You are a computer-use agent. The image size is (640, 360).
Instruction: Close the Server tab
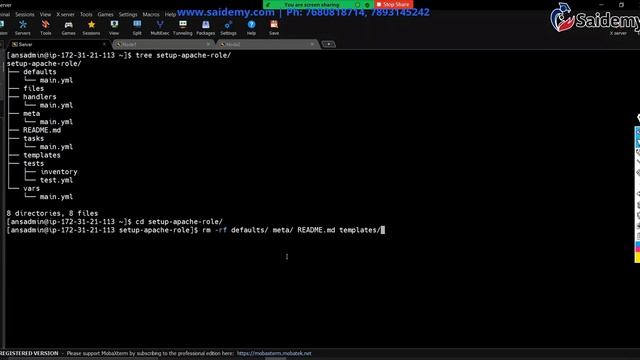(104, 44)
